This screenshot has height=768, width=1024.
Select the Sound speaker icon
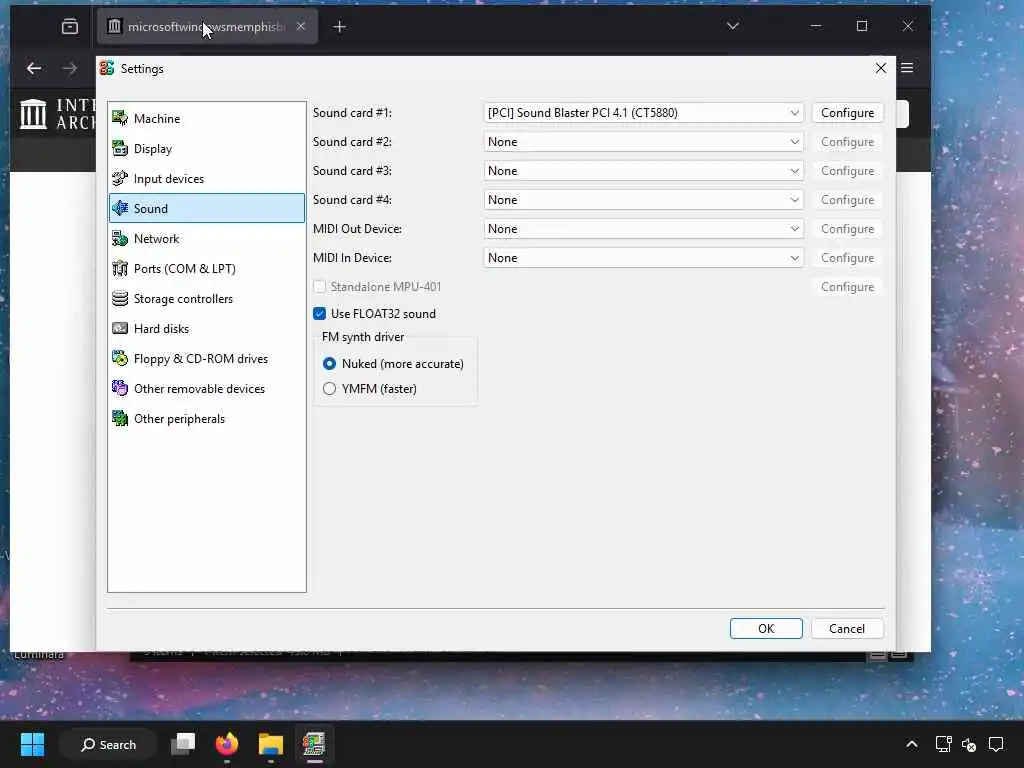(120, 208)
